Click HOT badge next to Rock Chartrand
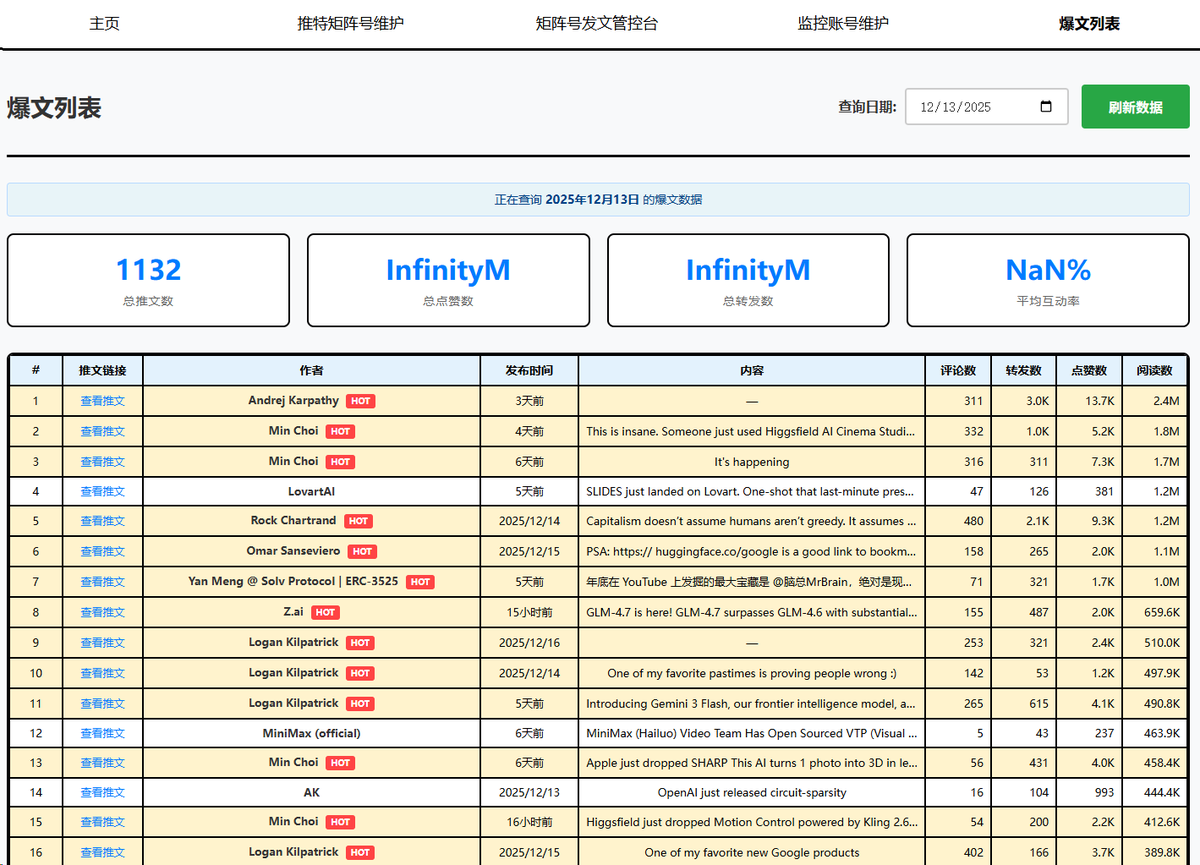The height and width of the screenshot is (865, 1200). (359, 521)
